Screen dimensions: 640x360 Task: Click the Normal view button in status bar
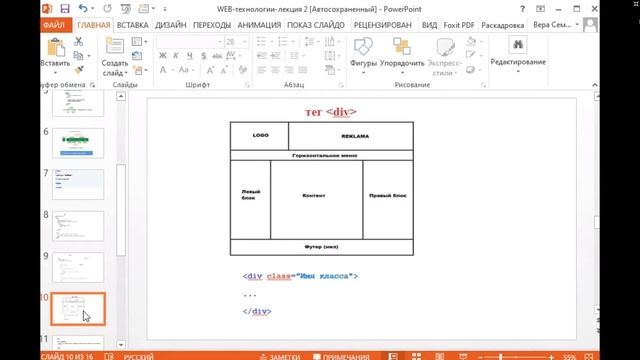393,357
